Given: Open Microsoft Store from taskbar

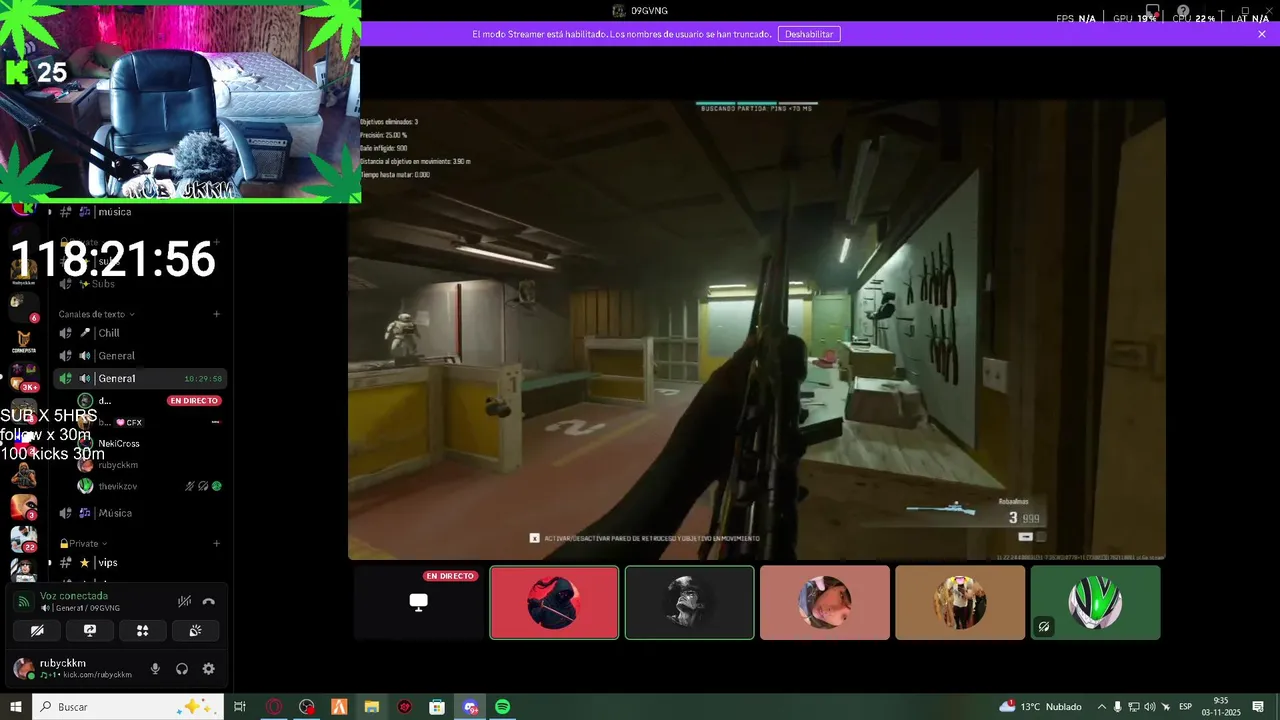Looking at the screenshot, I should pyautogui.click(x=437, y=707).
